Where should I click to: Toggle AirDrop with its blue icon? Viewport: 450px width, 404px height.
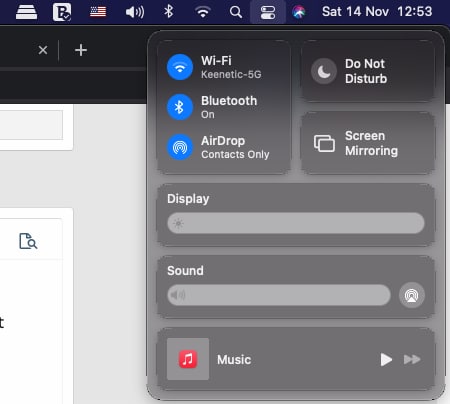(180, 147)
